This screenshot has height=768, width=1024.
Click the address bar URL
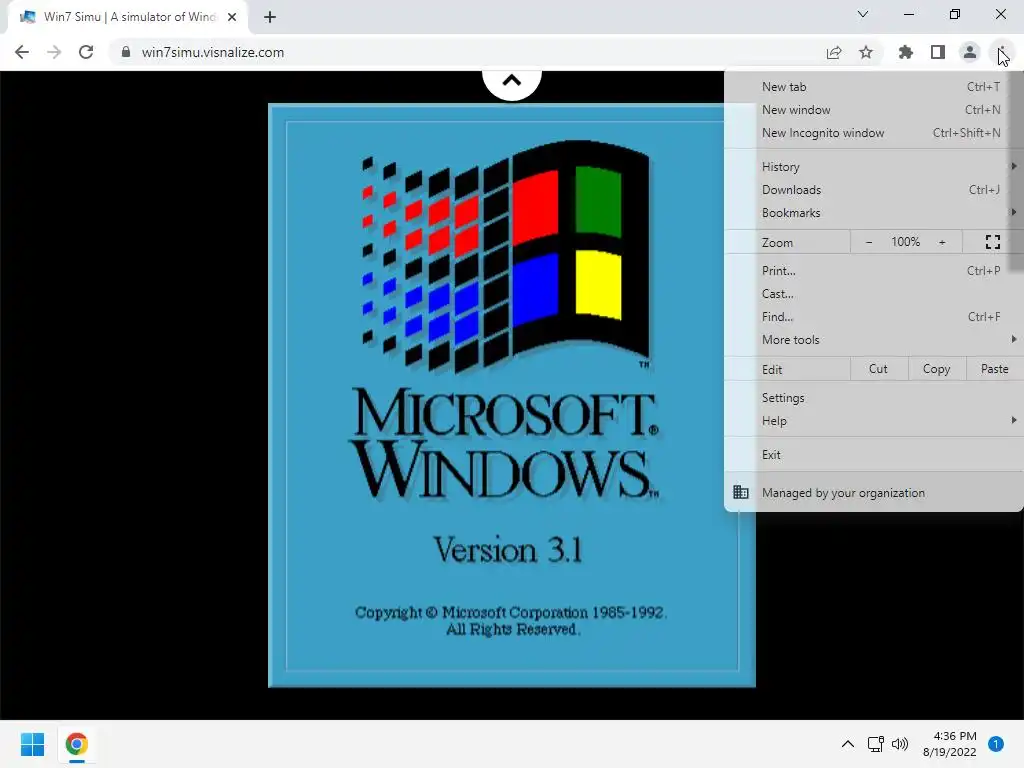pyautogui.click(x=213, y=52)
